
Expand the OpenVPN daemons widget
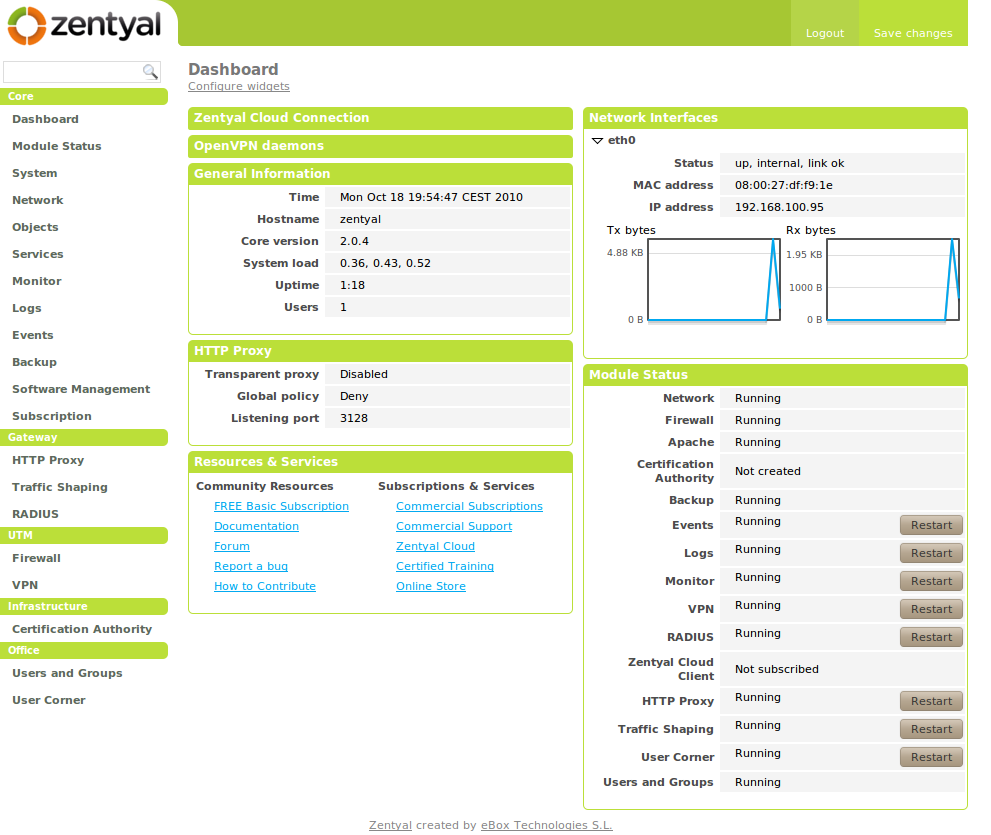(380, 146)
